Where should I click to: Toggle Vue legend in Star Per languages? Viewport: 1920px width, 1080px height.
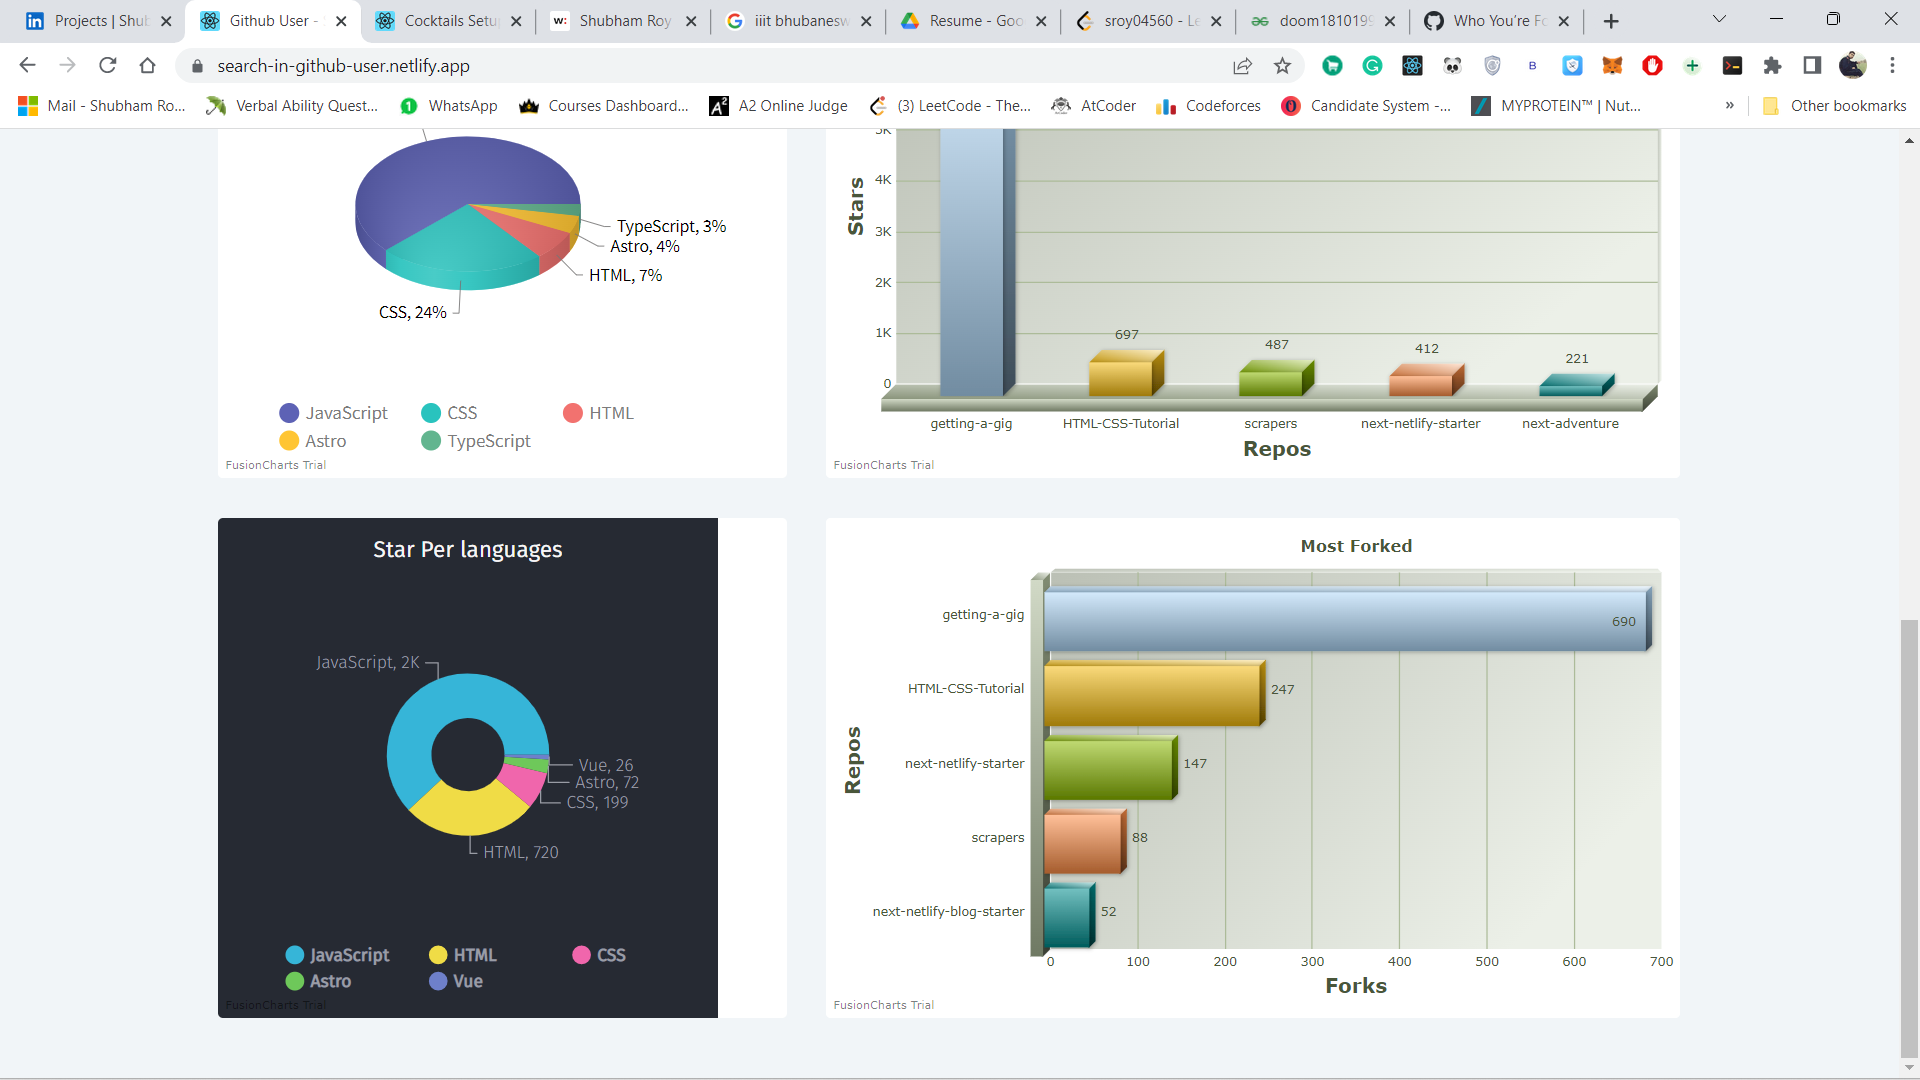tap(456, 981)
